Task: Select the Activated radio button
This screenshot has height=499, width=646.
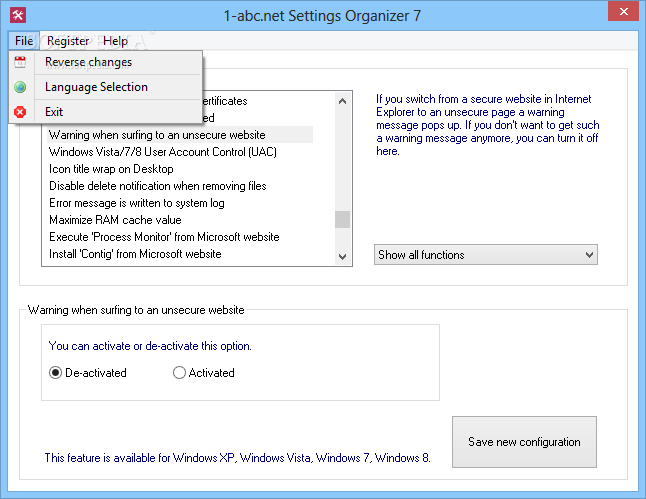Action: coord(204,373)
